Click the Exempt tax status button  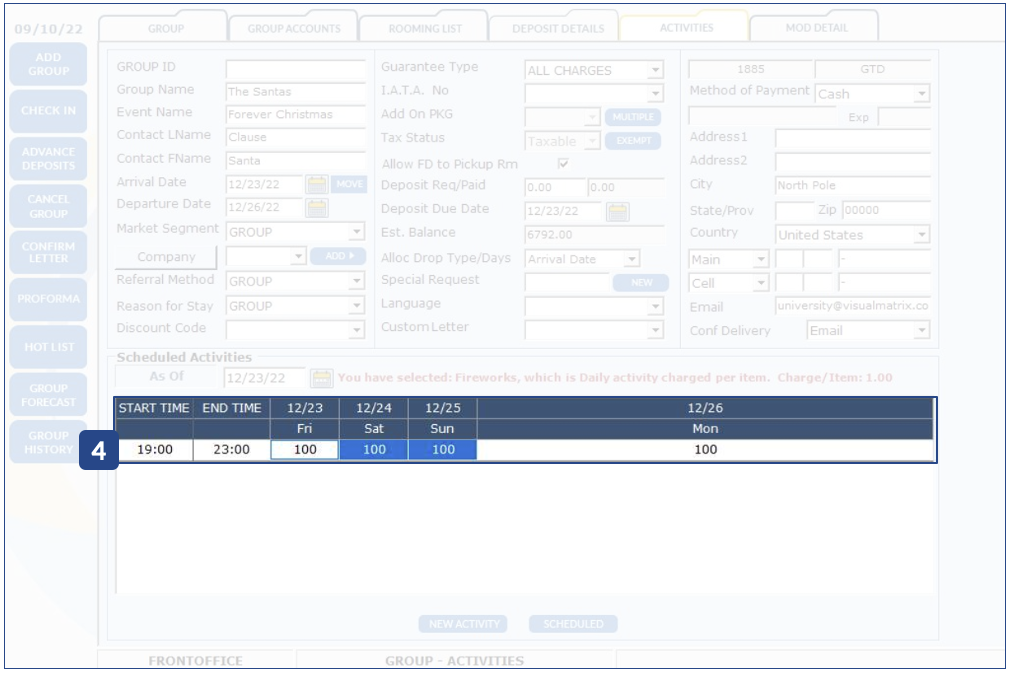(x=633, y=141)
